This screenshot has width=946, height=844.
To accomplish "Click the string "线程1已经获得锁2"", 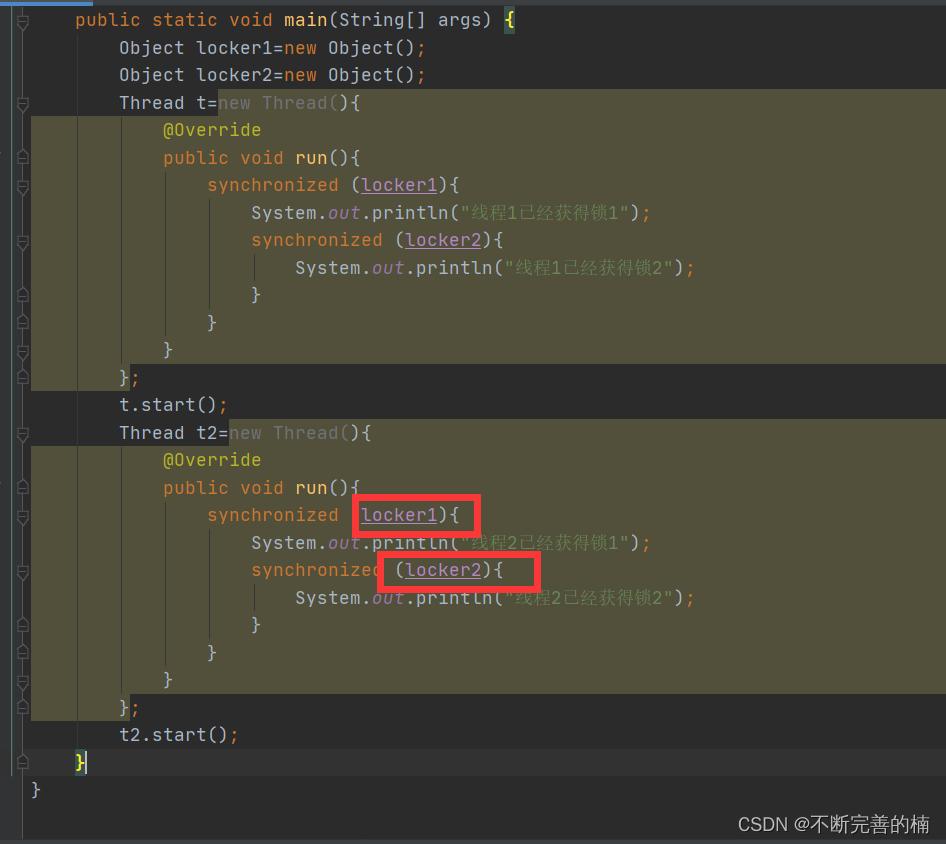I will pyautogui.click(x=589, y=267).
